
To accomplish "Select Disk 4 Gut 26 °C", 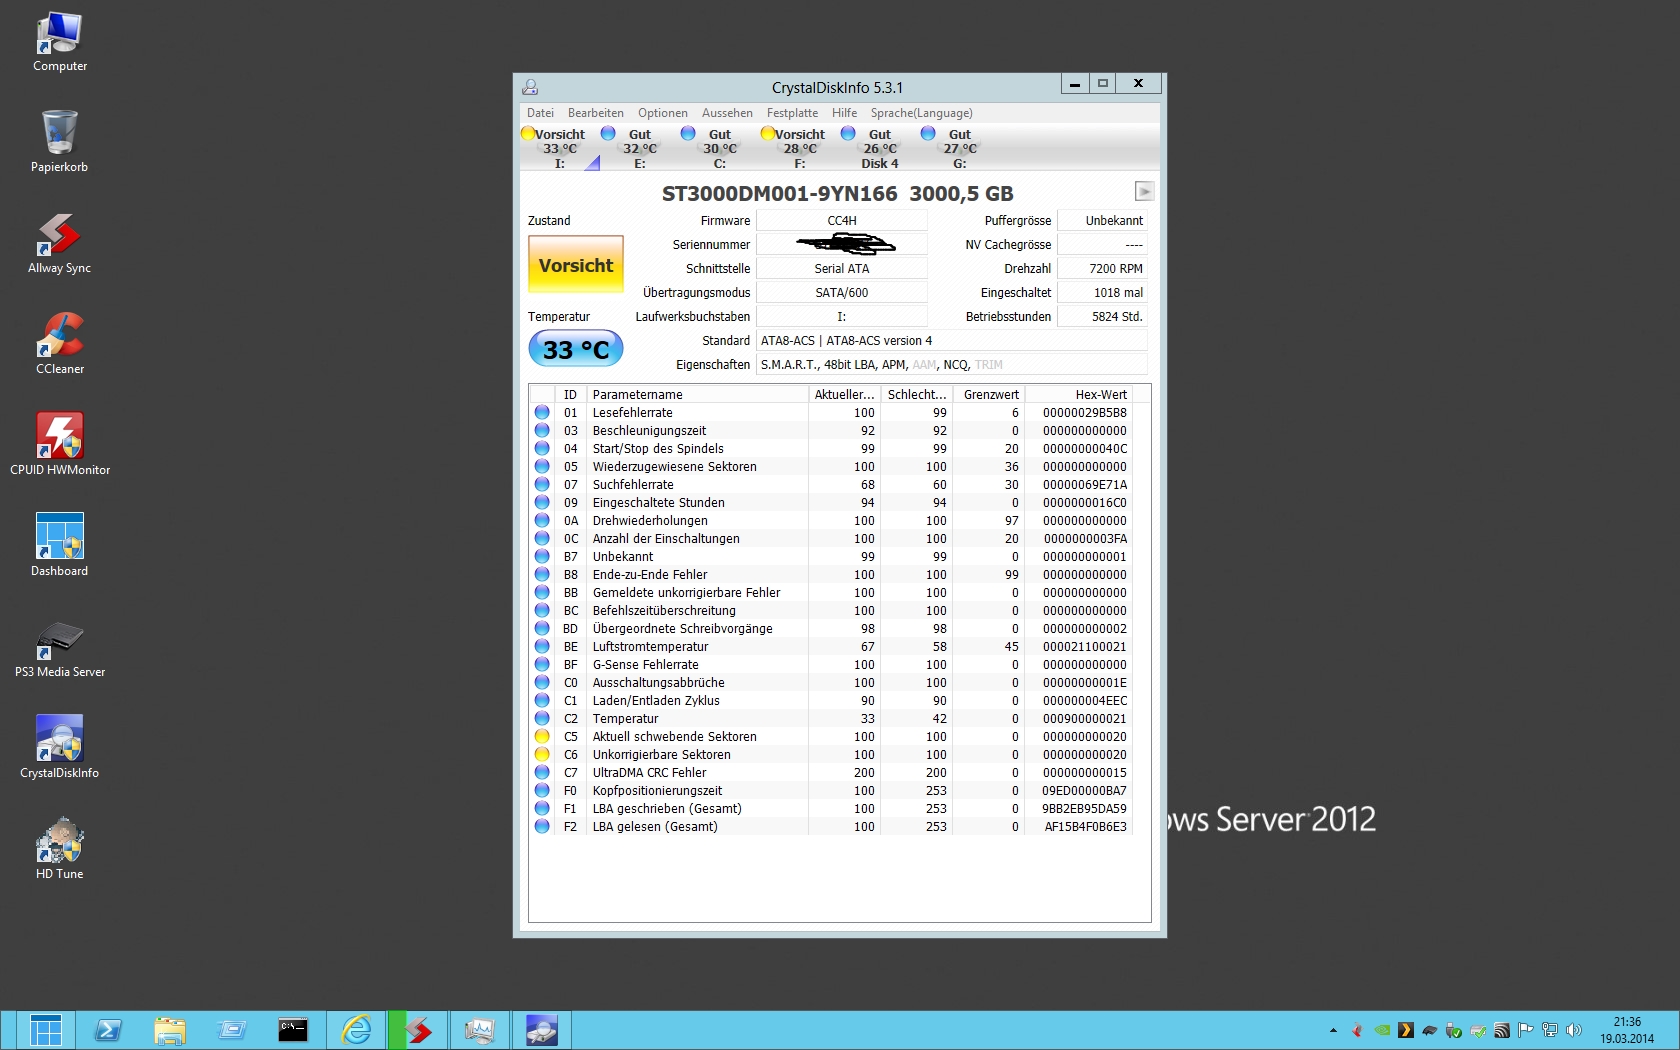I will 879,148.
